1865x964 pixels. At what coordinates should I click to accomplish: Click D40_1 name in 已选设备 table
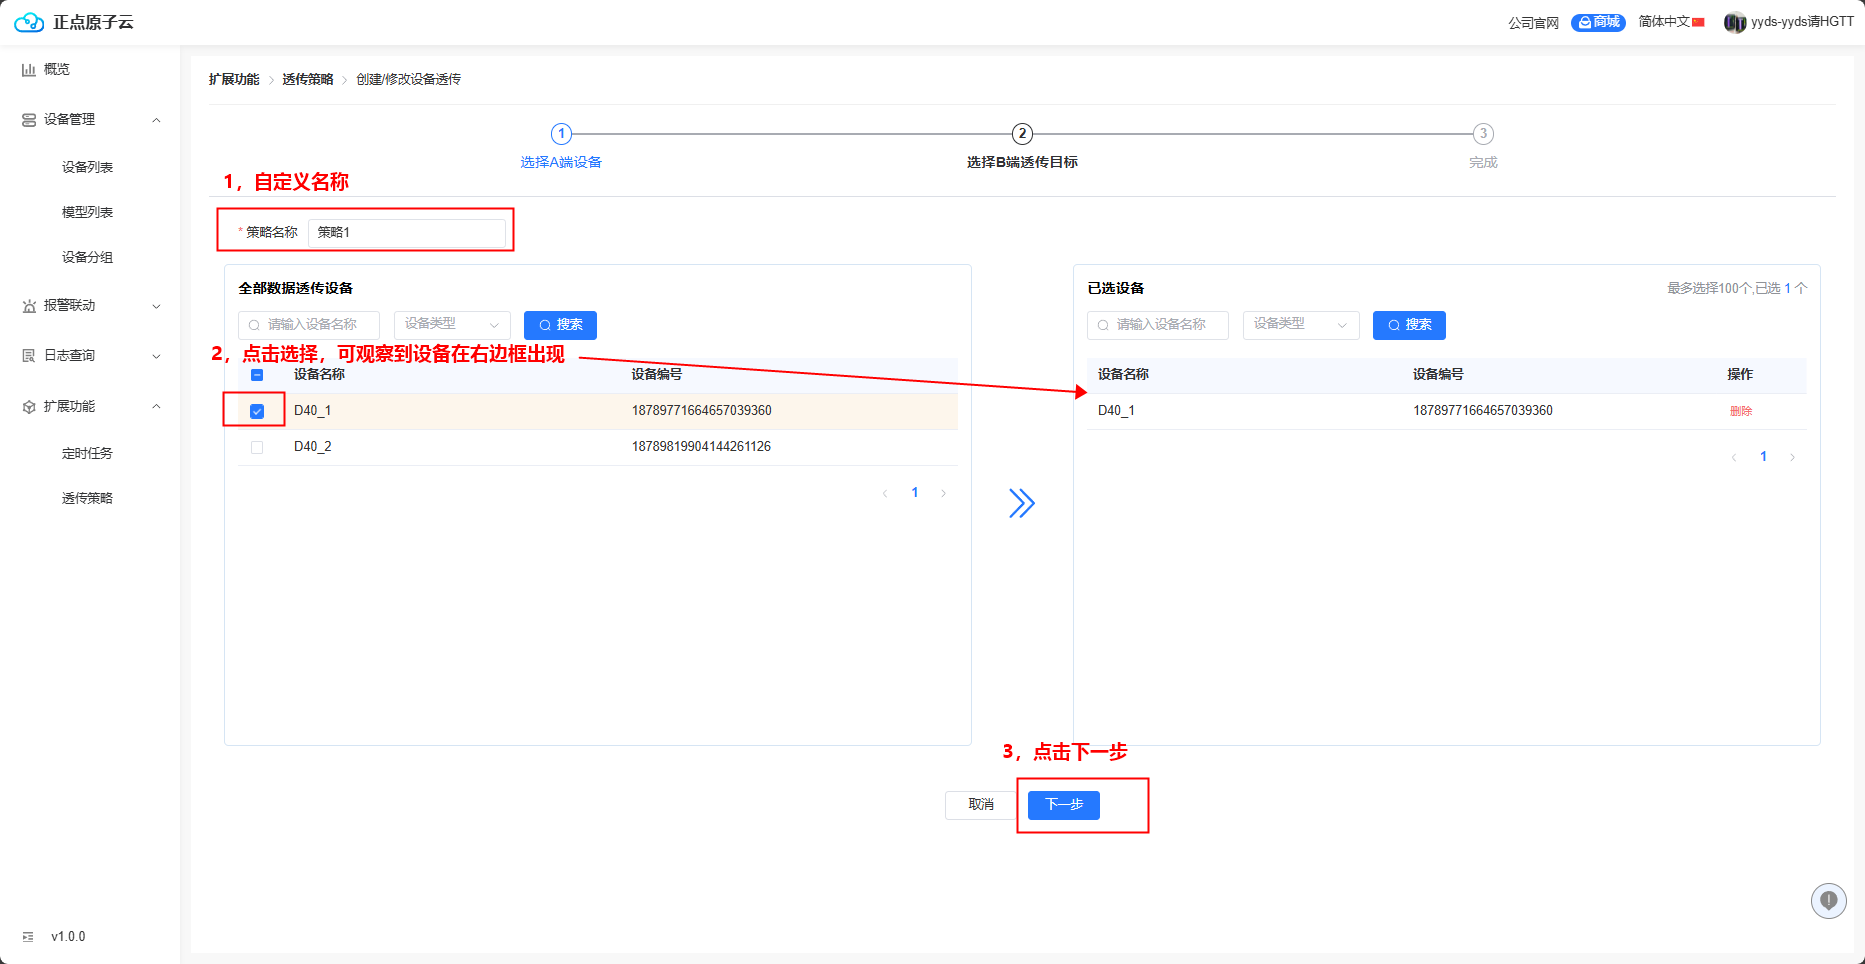tap(1116, 411)
